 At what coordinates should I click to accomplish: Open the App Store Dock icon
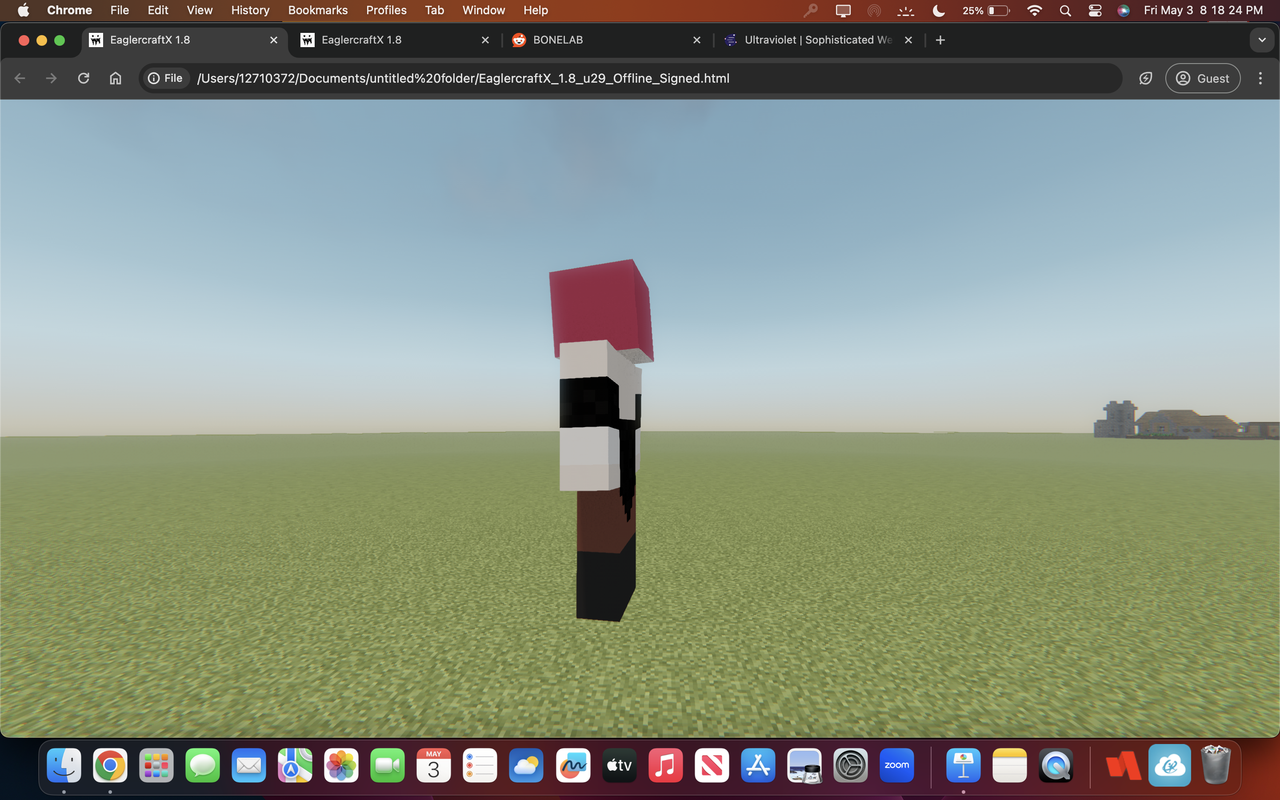click(758, 766)
